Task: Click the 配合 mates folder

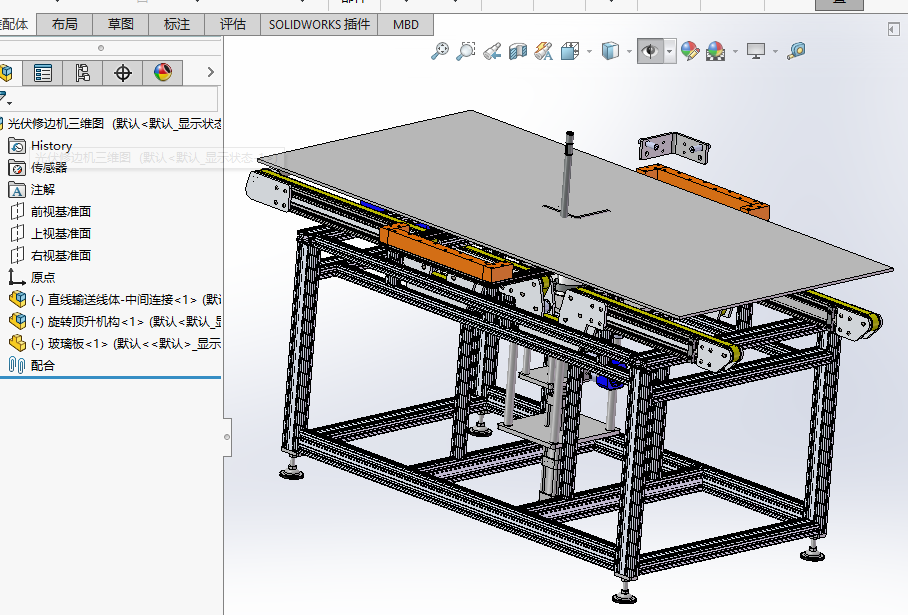Action: 43,365
